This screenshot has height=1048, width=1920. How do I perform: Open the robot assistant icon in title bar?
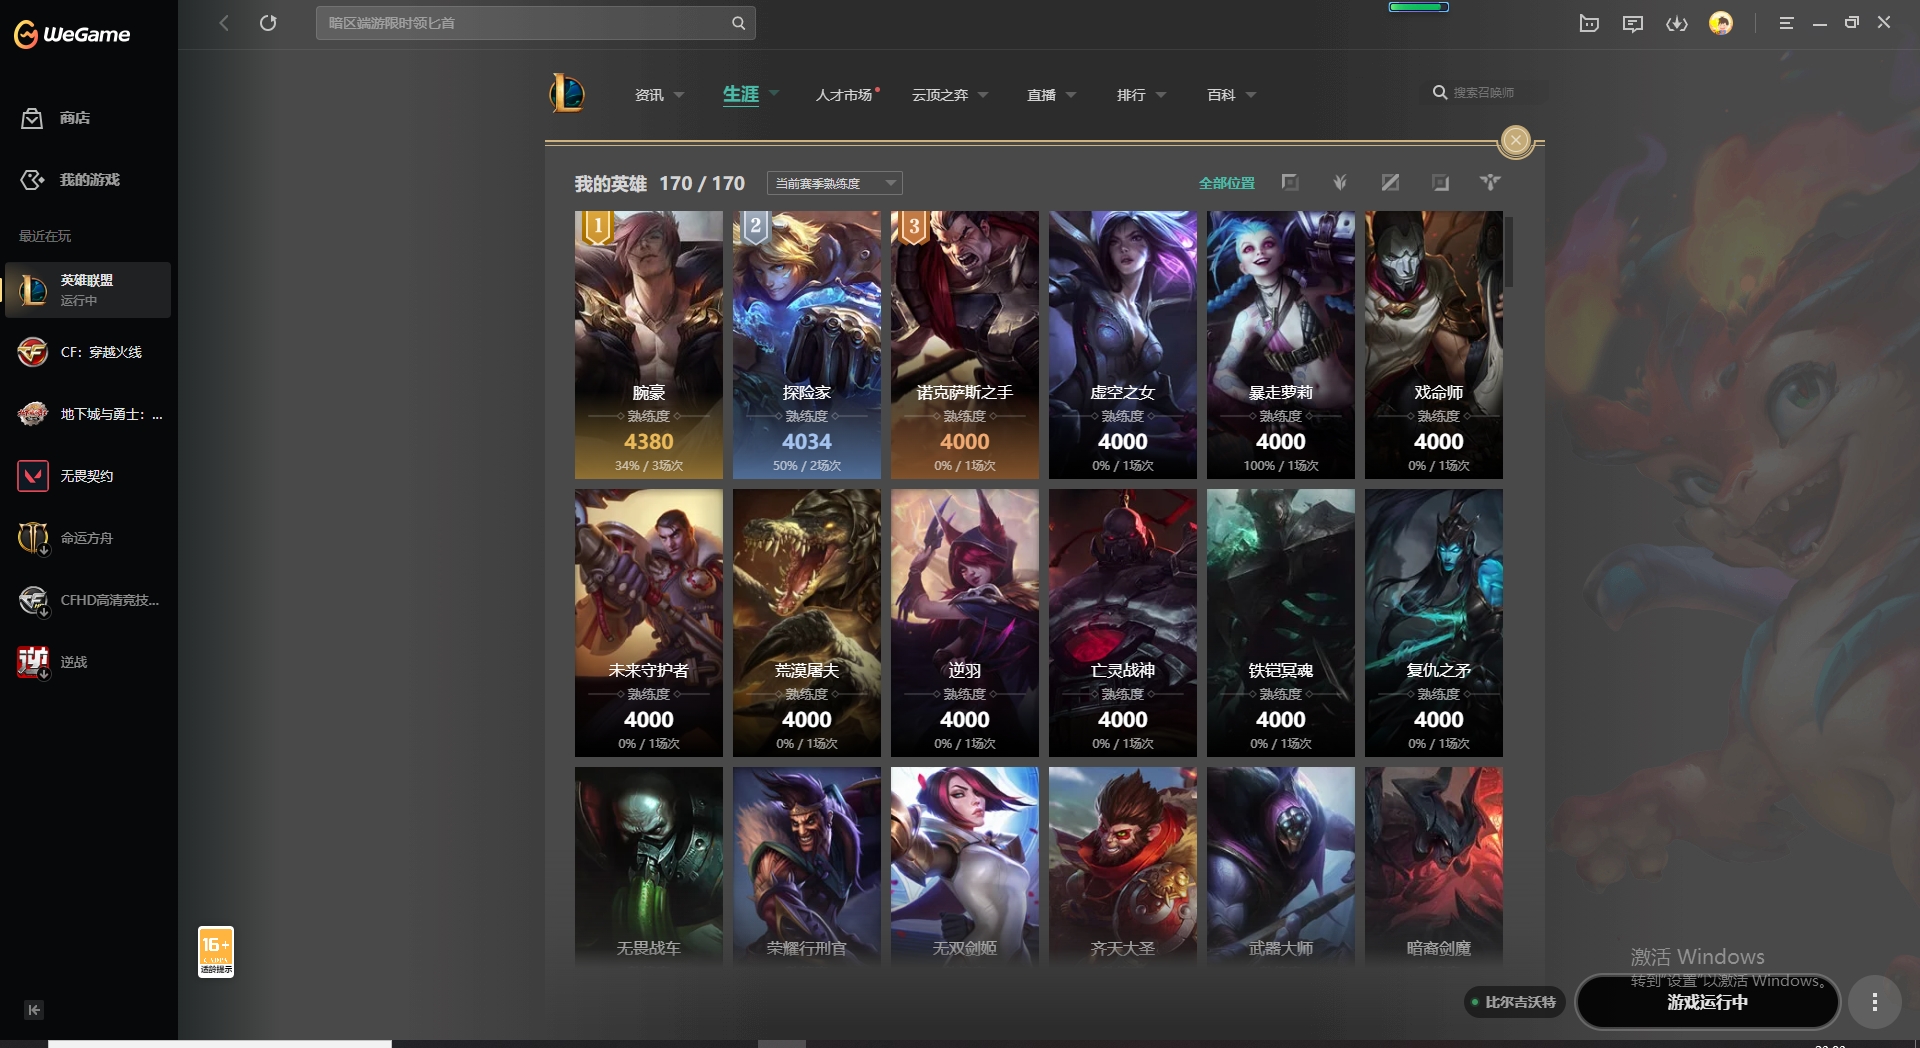click(1589, 23)
